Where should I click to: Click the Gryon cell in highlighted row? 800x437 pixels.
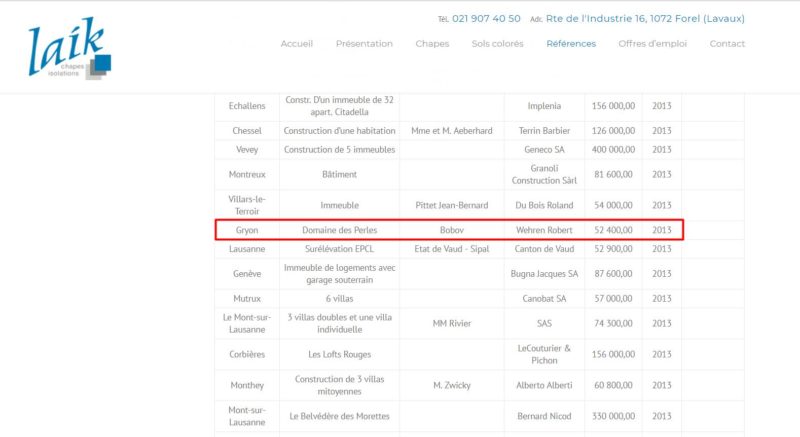pos(246,230)
